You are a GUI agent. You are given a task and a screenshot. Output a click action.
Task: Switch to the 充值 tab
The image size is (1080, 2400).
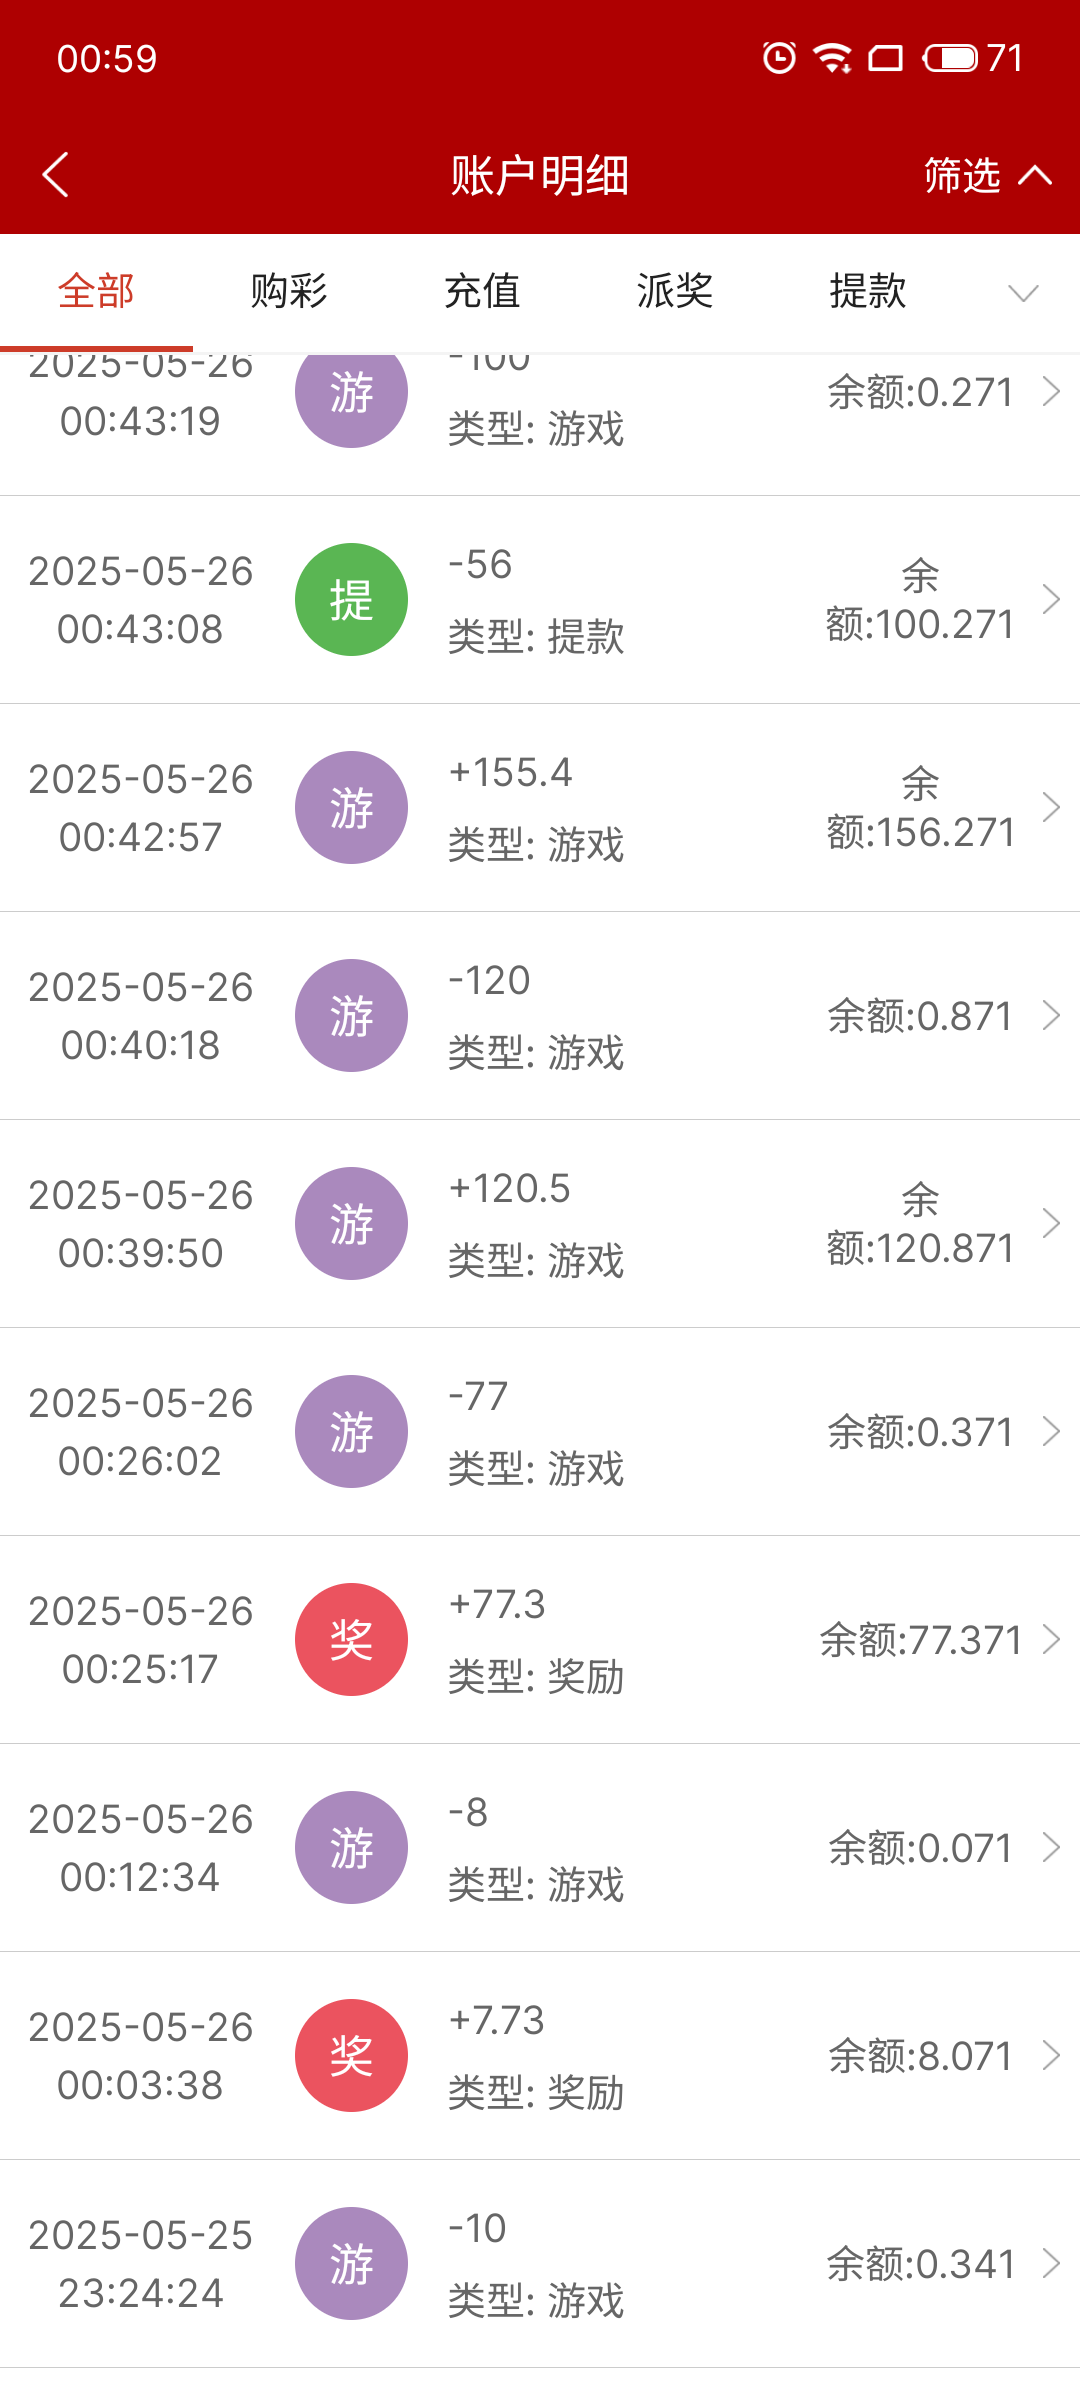[482, 292]
